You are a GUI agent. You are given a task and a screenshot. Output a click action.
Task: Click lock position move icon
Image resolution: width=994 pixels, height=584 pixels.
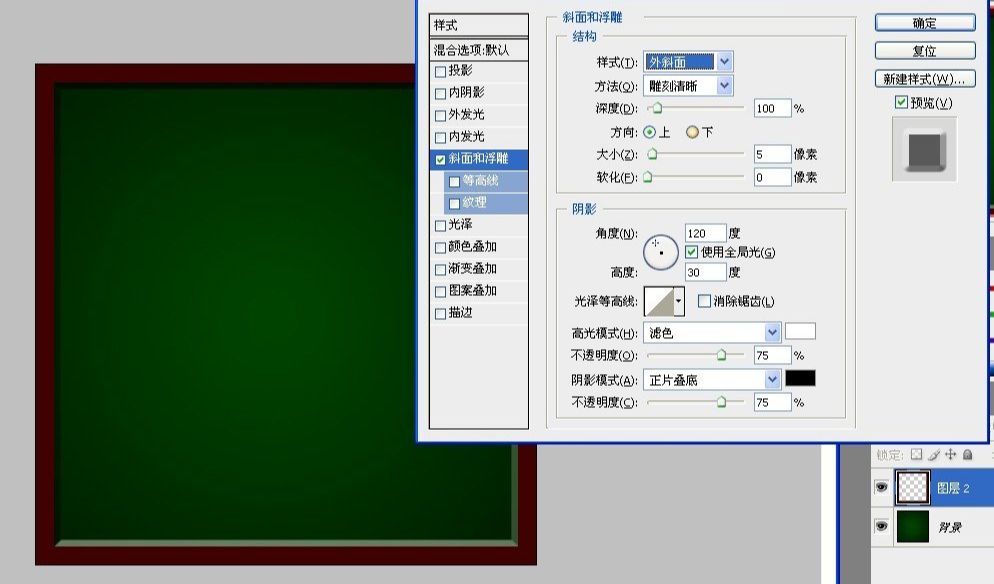950,454
